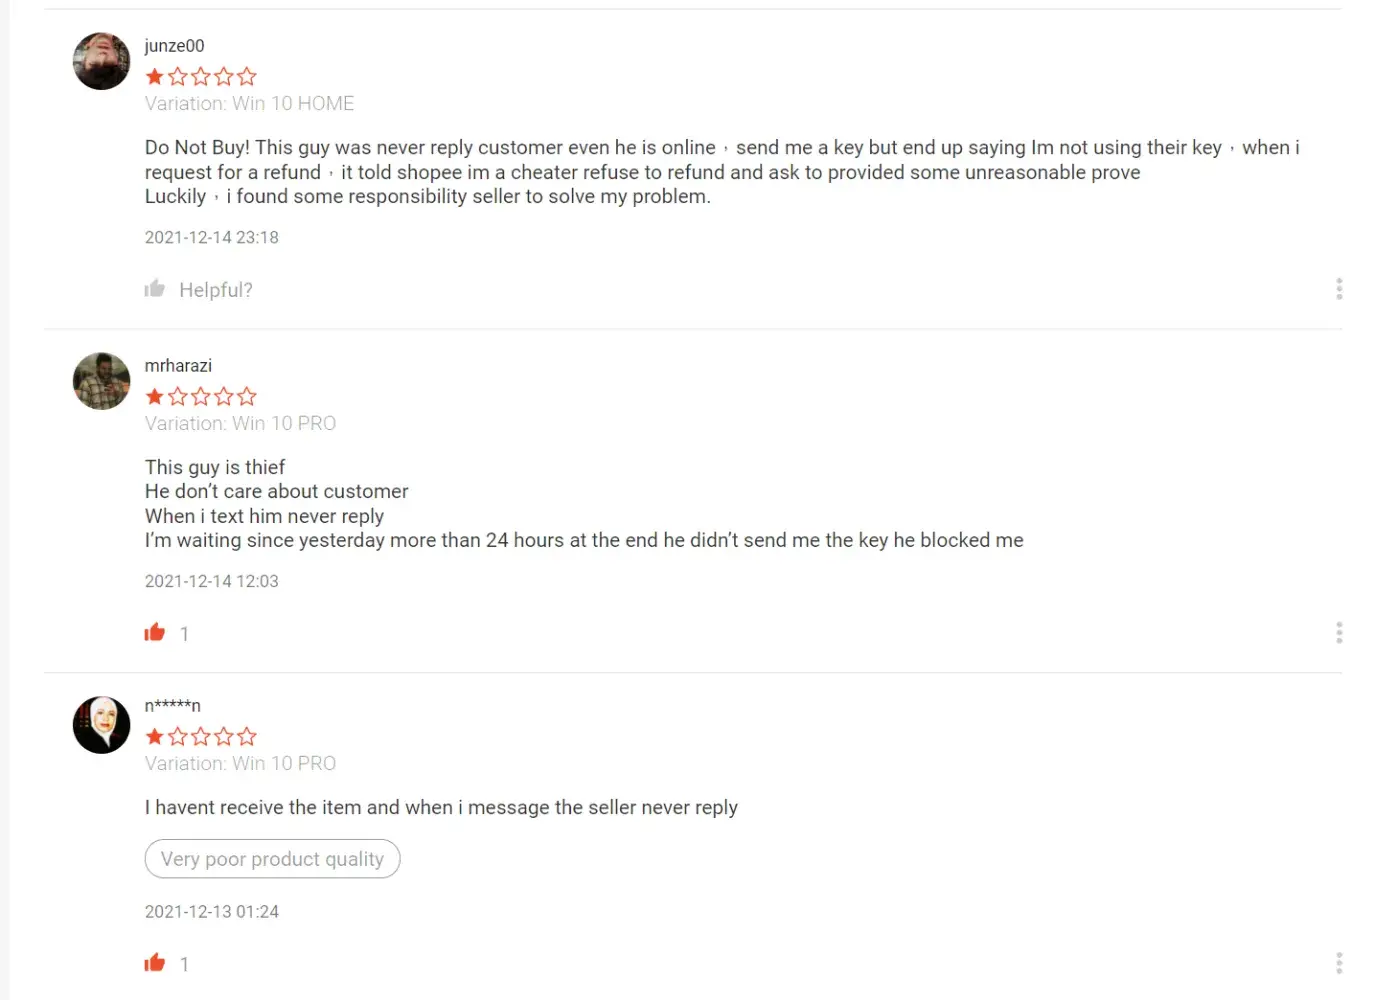
Task: Click the "Helpful?" label on junze00's review
Action: [216, 290]
